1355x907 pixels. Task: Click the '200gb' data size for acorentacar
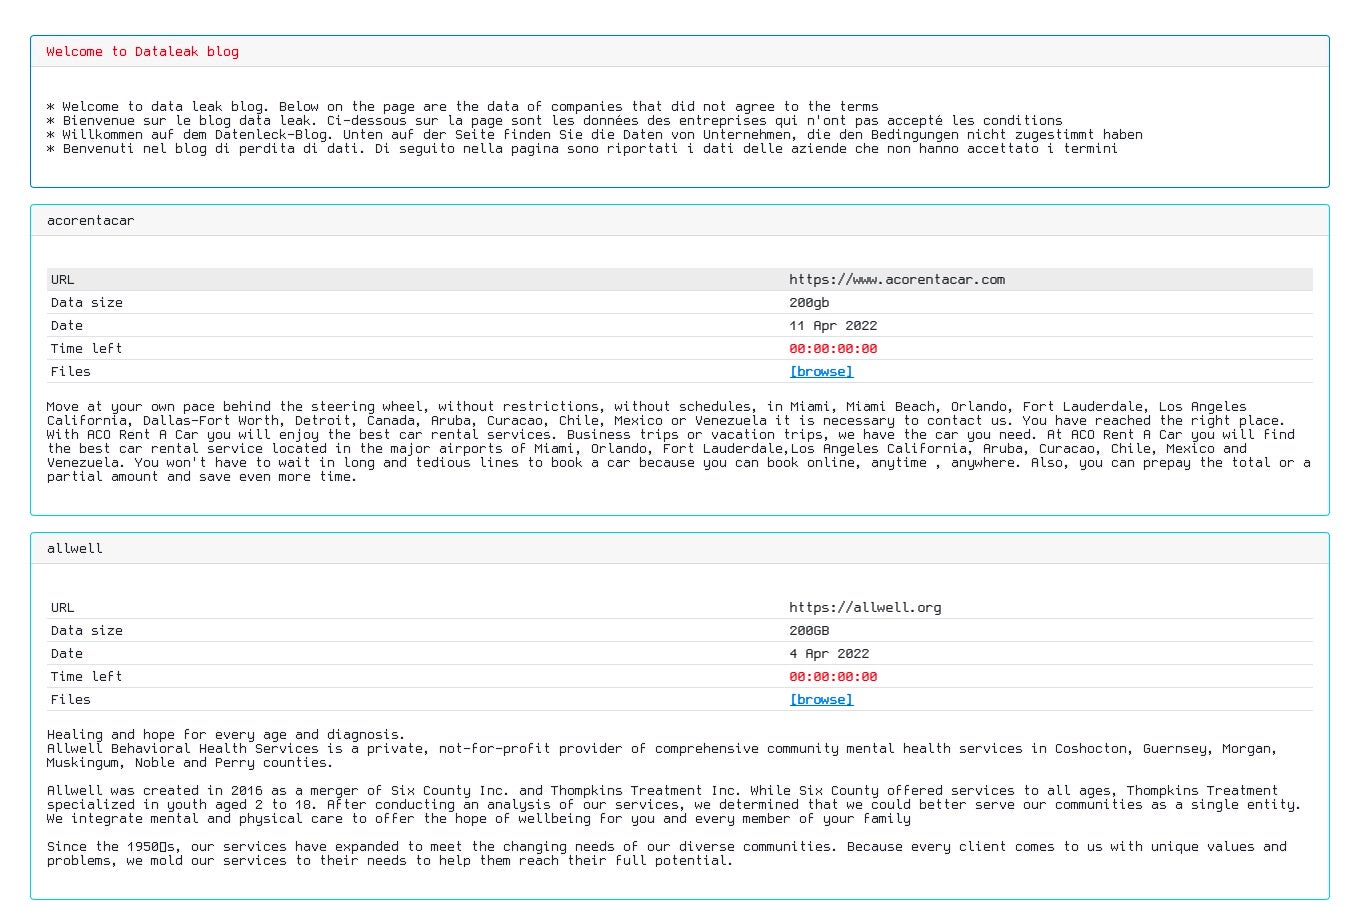tap(808, 303)
